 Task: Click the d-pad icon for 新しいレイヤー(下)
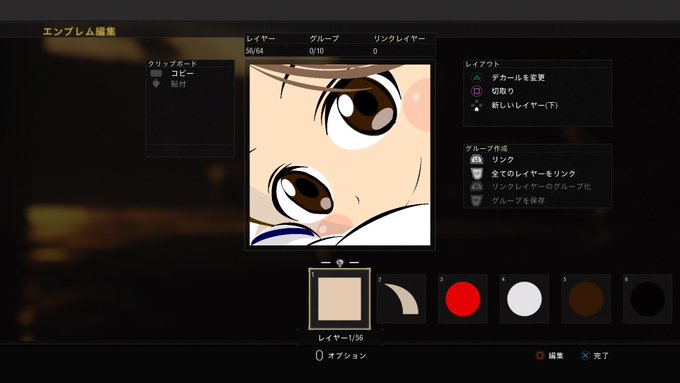476,105
